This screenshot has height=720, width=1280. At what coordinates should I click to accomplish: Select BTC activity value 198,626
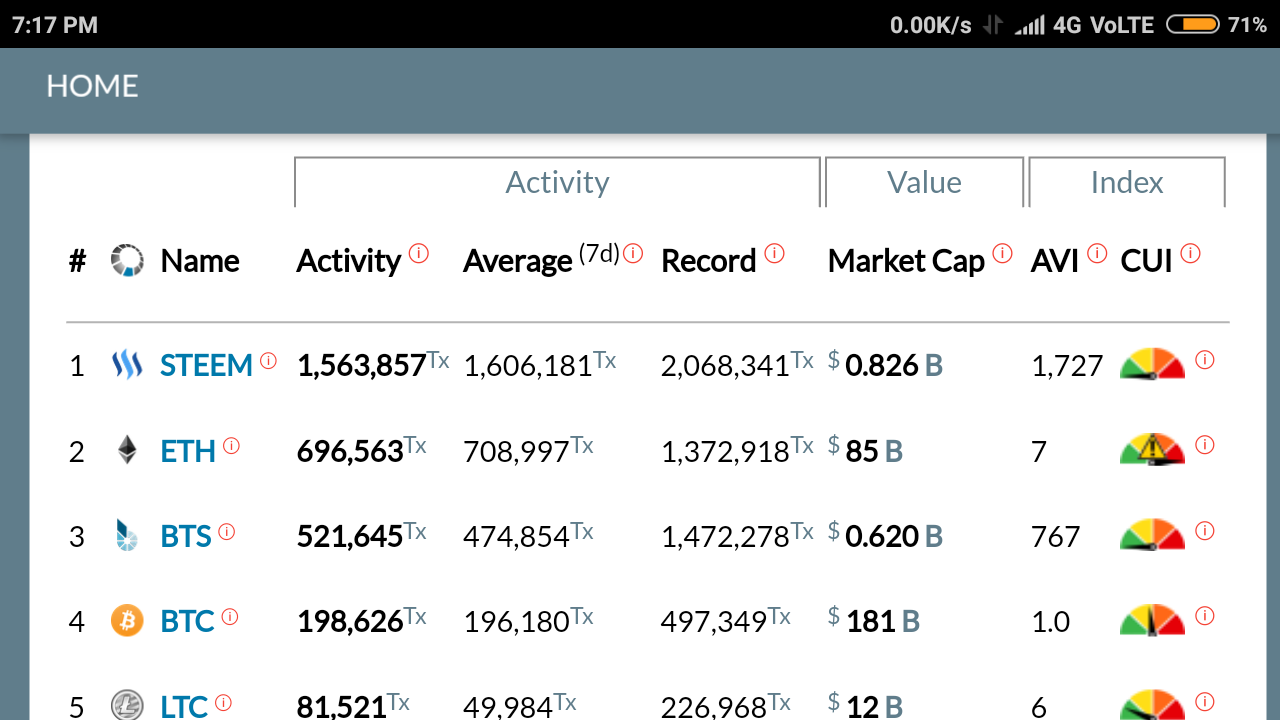350,622
